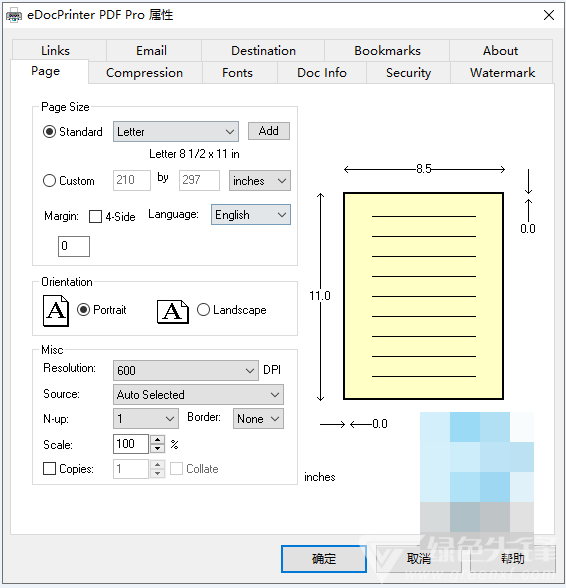
Task: Decrease Scale with the down spinner arrow
Action: coord(158,448)
